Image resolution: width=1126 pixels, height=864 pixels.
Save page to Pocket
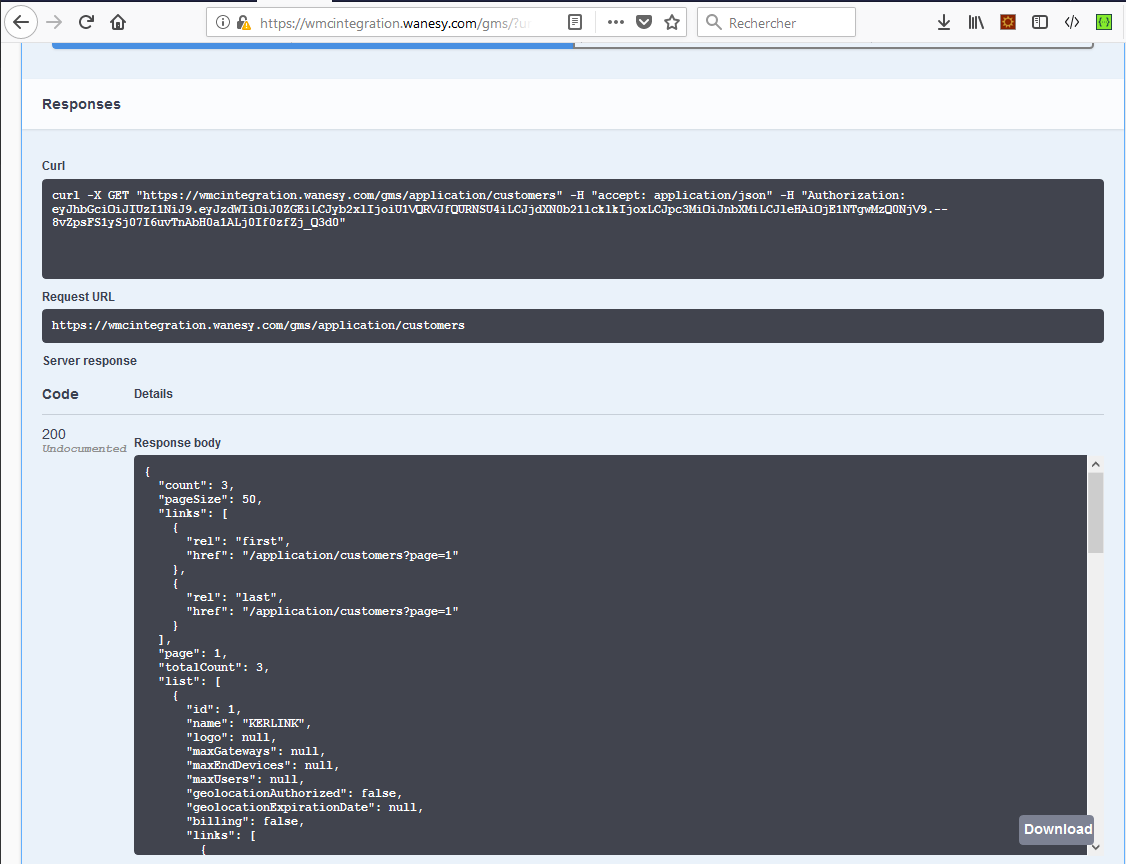pos(645,22)
